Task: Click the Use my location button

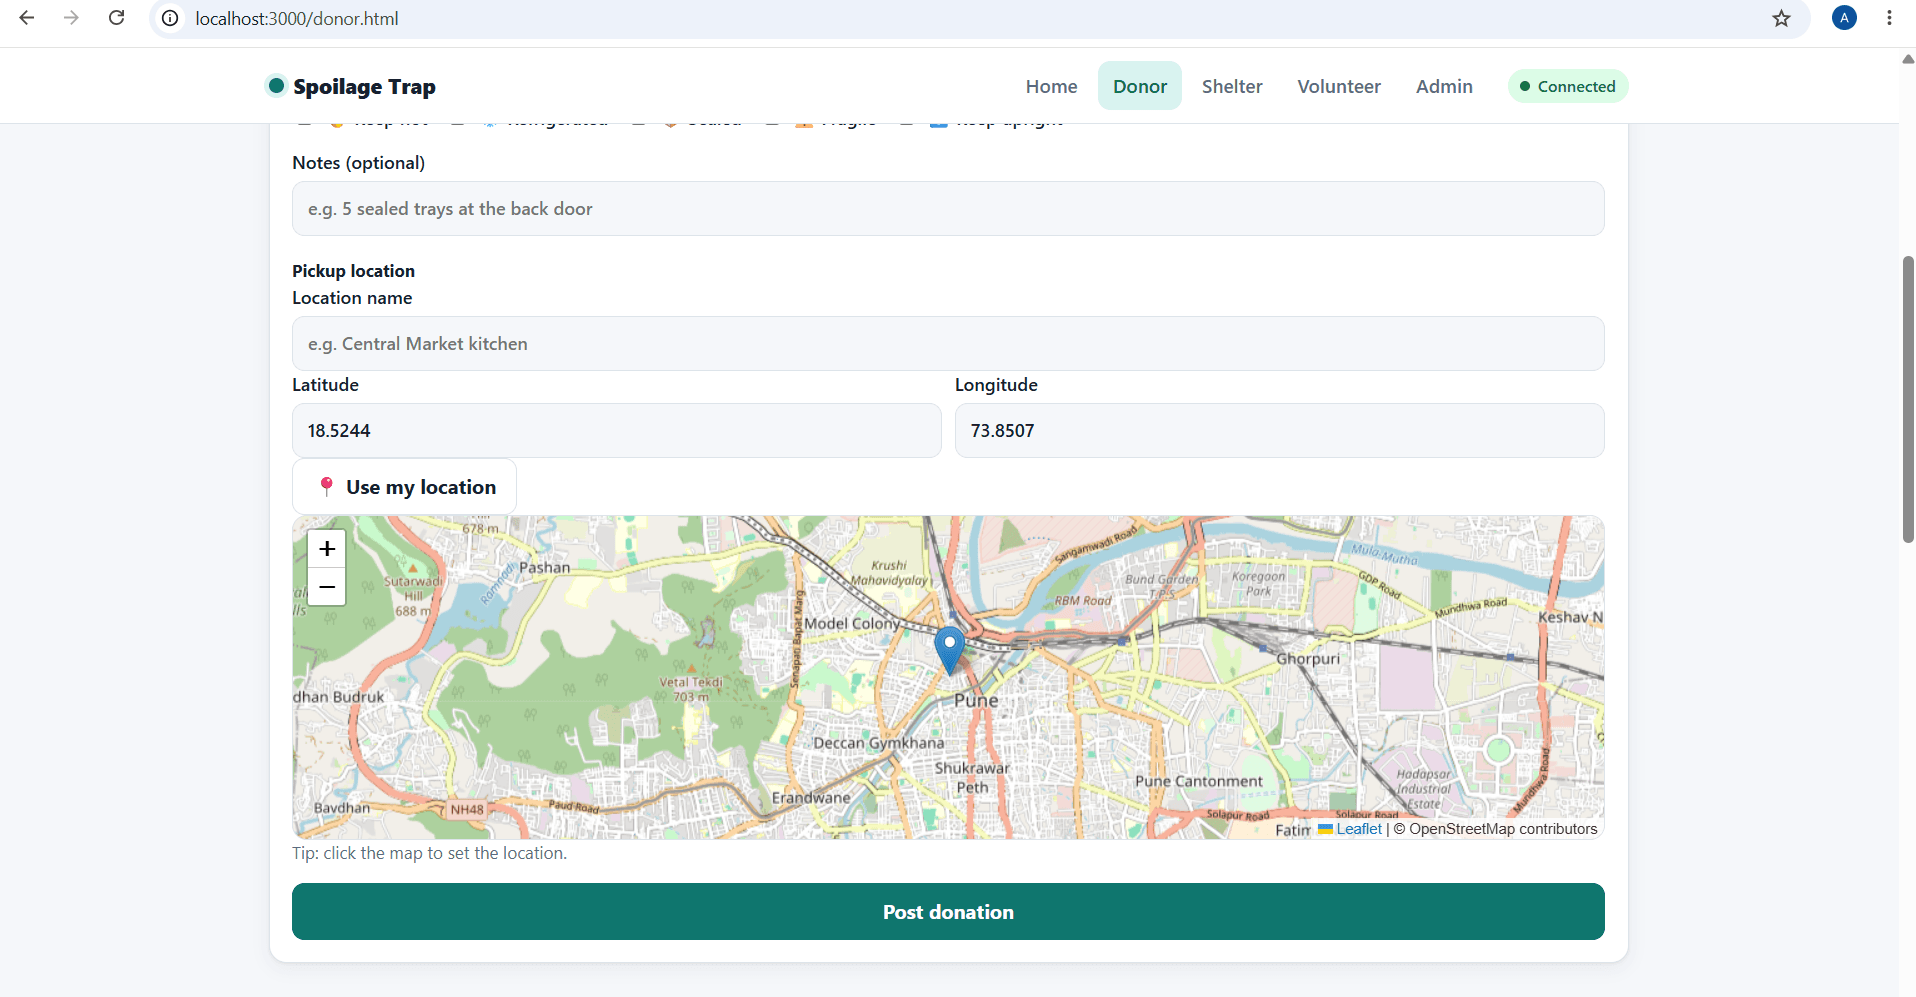Action: [404, 487]
